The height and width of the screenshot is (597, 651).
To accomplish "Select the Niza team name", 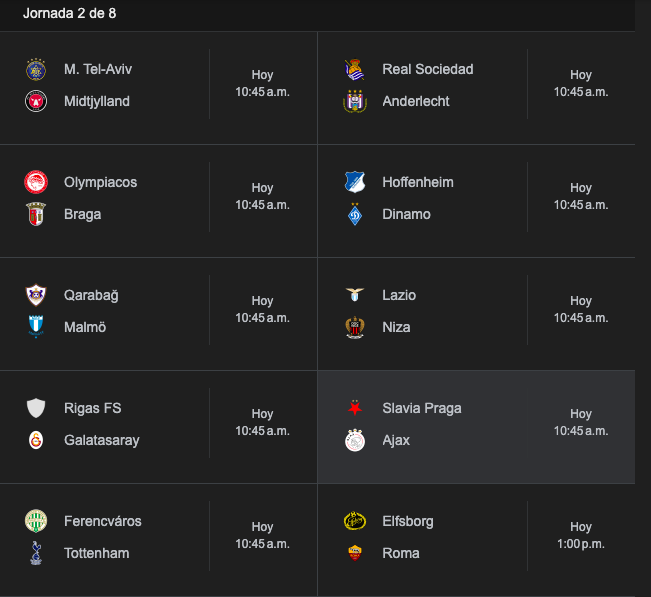I will click(x=396, y=327).
